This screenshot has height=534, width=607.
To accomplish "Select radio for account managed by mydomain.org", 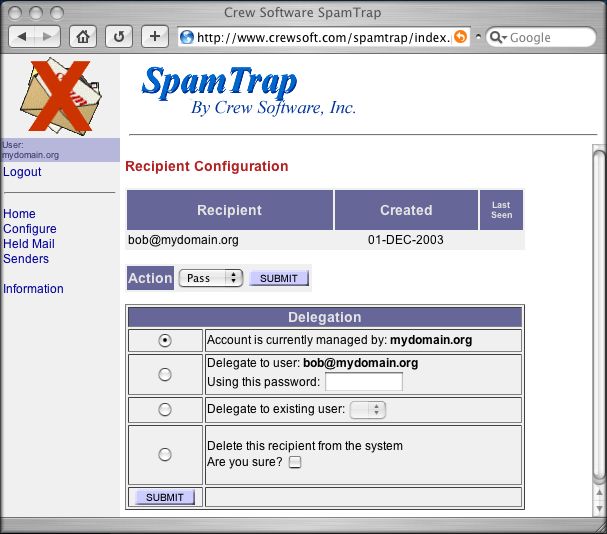I will [x=165, y=340].
